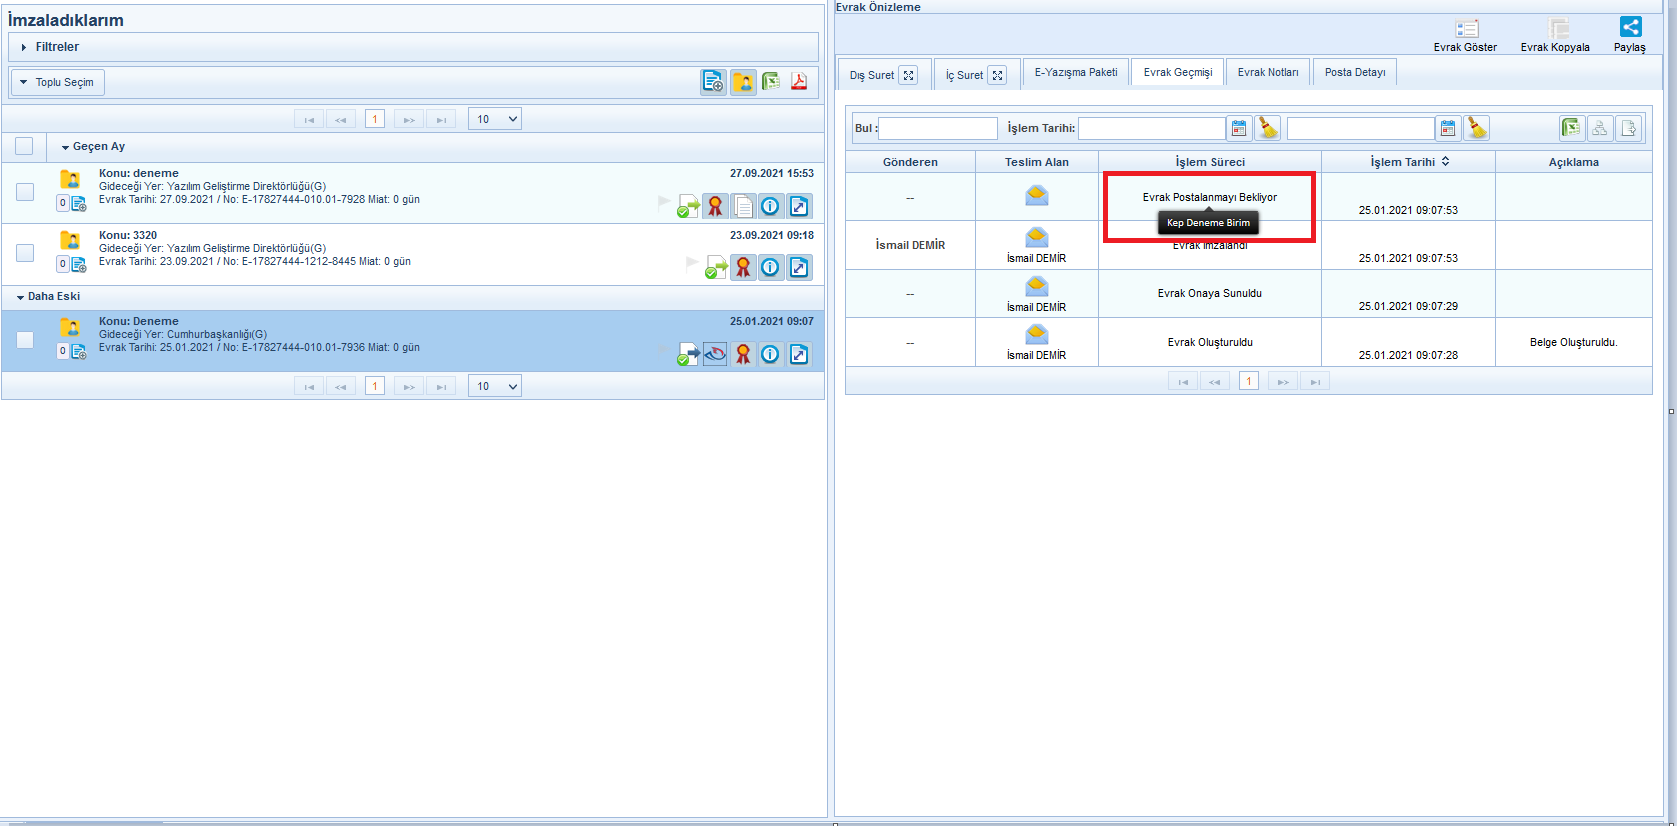1677x826 pixels.
Task: Toggle the select-all checkbox in the list header
Action: pos(24,146)
